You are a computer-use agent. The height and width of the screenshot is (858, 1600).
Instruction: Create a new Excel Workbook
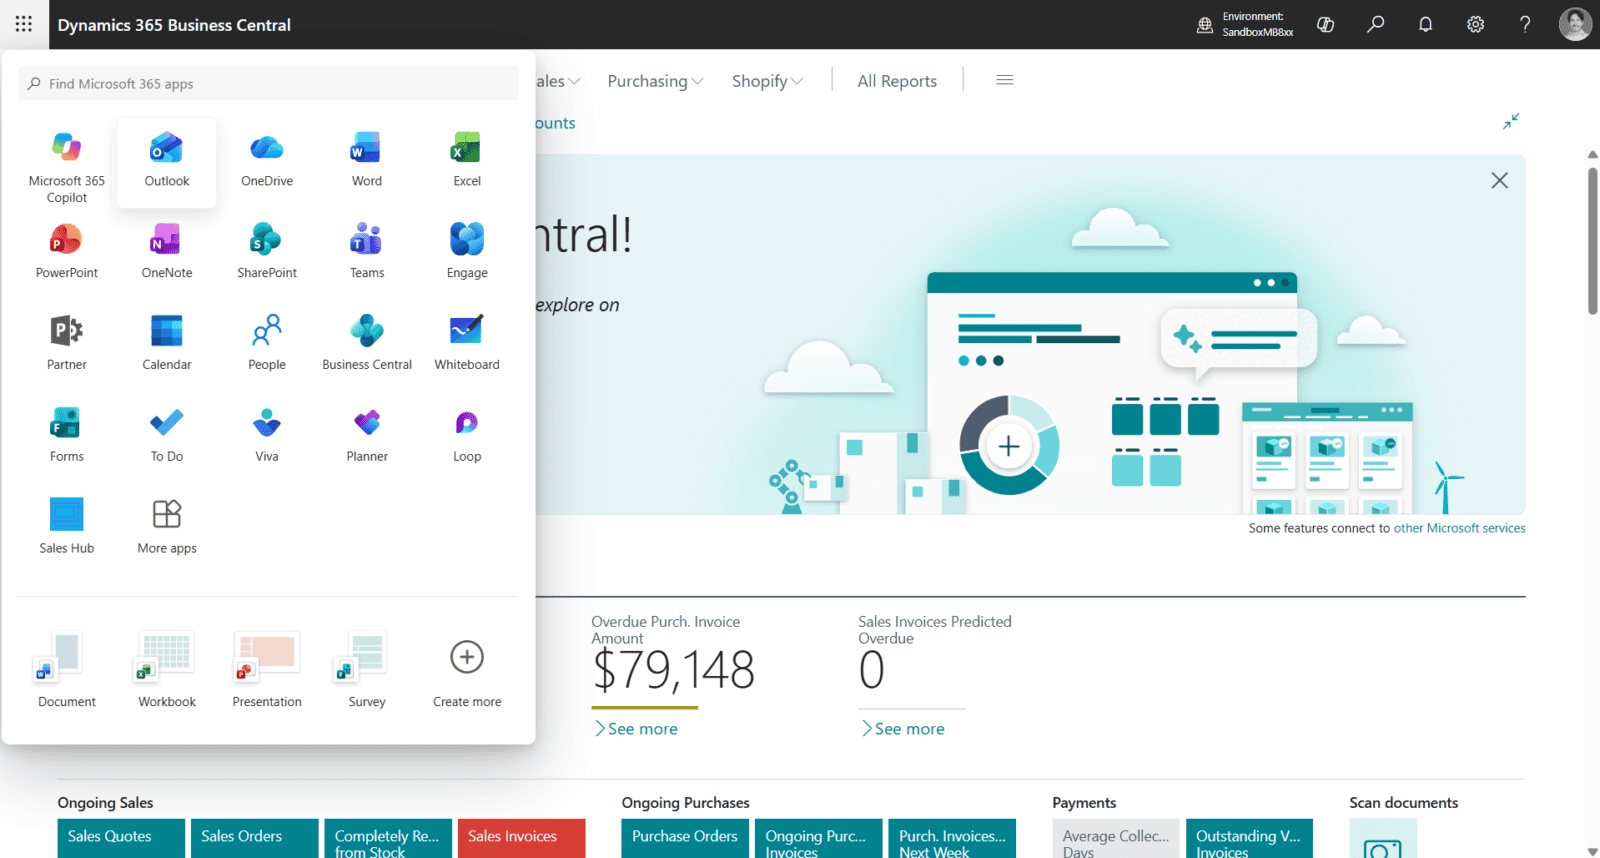point(167,670)
